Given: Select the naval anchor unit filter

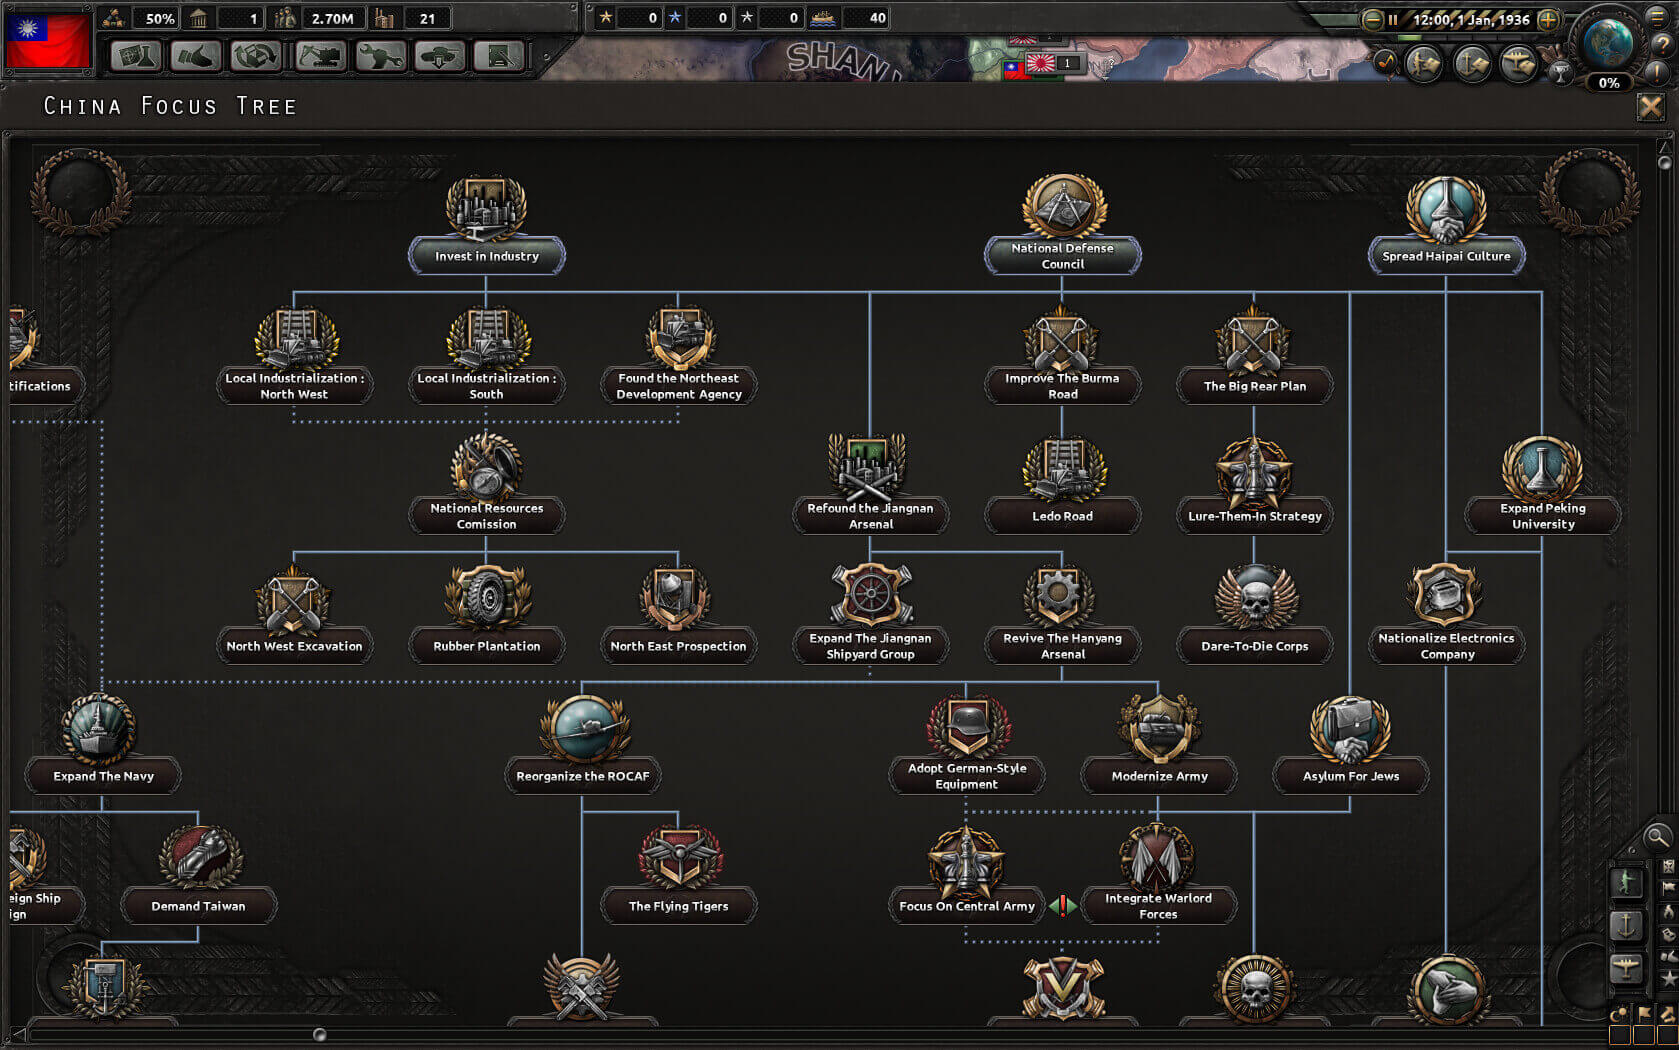Looking at the screenshot, I should (x=1626, y=923).
